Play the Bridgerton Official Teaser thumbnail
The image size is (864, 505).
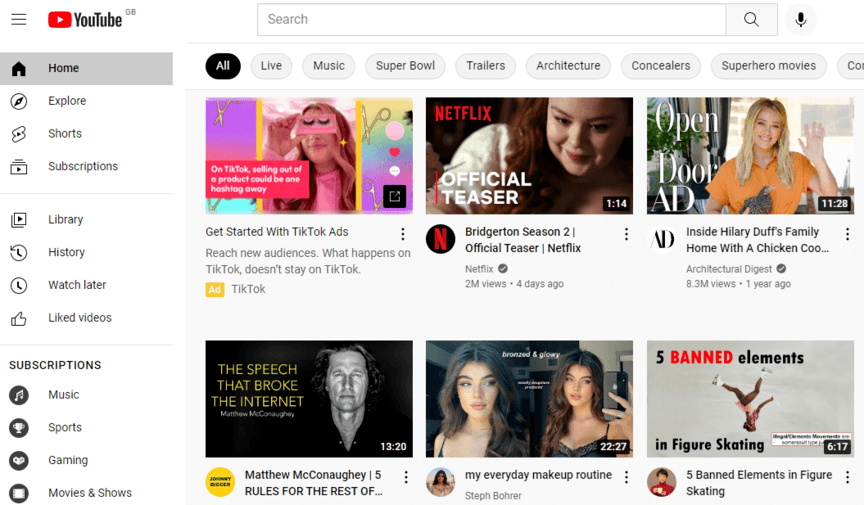click(530, 156)
